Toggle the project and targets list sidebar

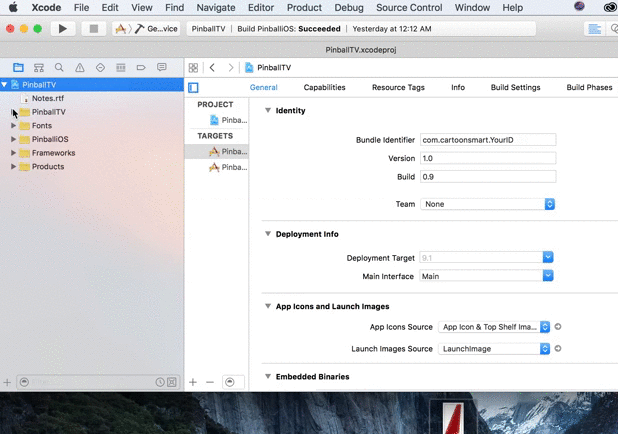193,88
